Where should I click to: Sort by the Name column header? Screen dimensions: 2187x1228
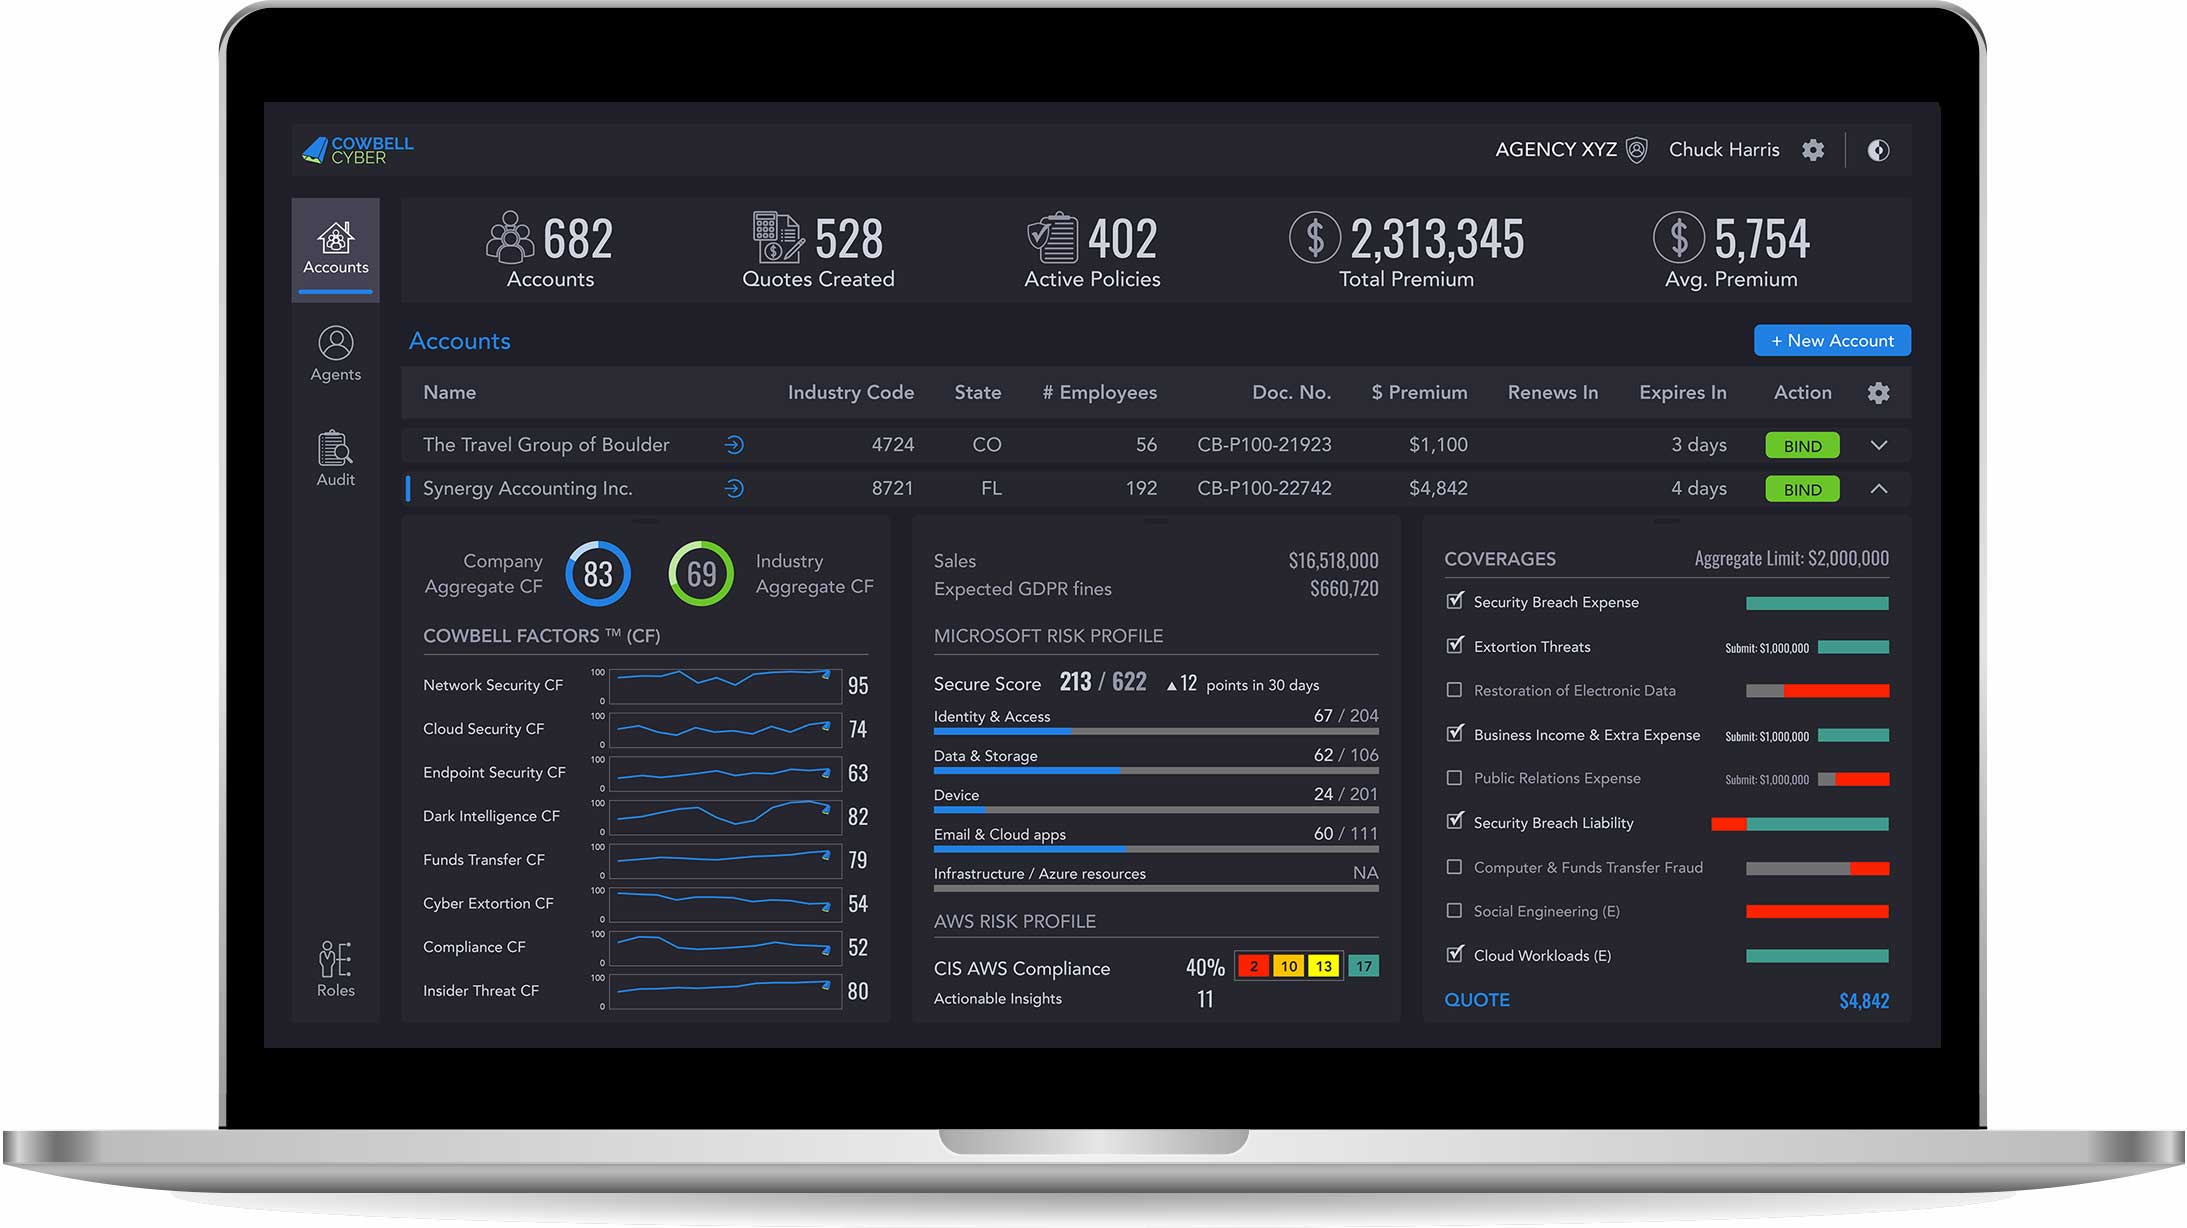point(449,392)
